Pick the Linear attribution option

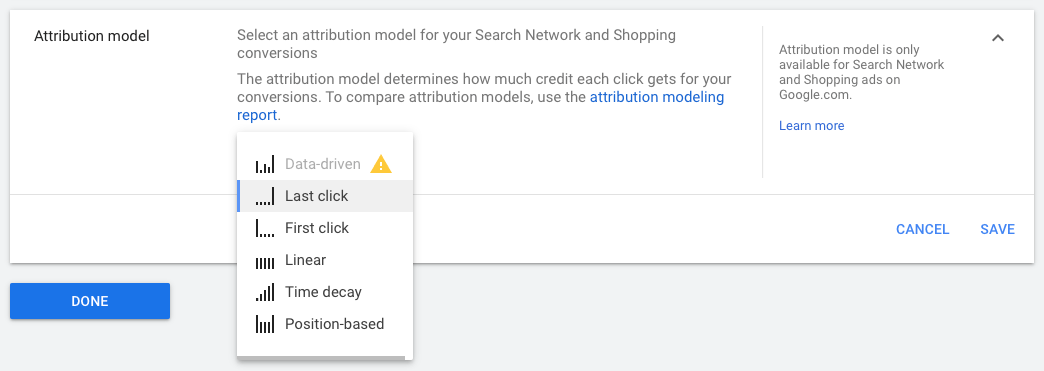(325, 260)
